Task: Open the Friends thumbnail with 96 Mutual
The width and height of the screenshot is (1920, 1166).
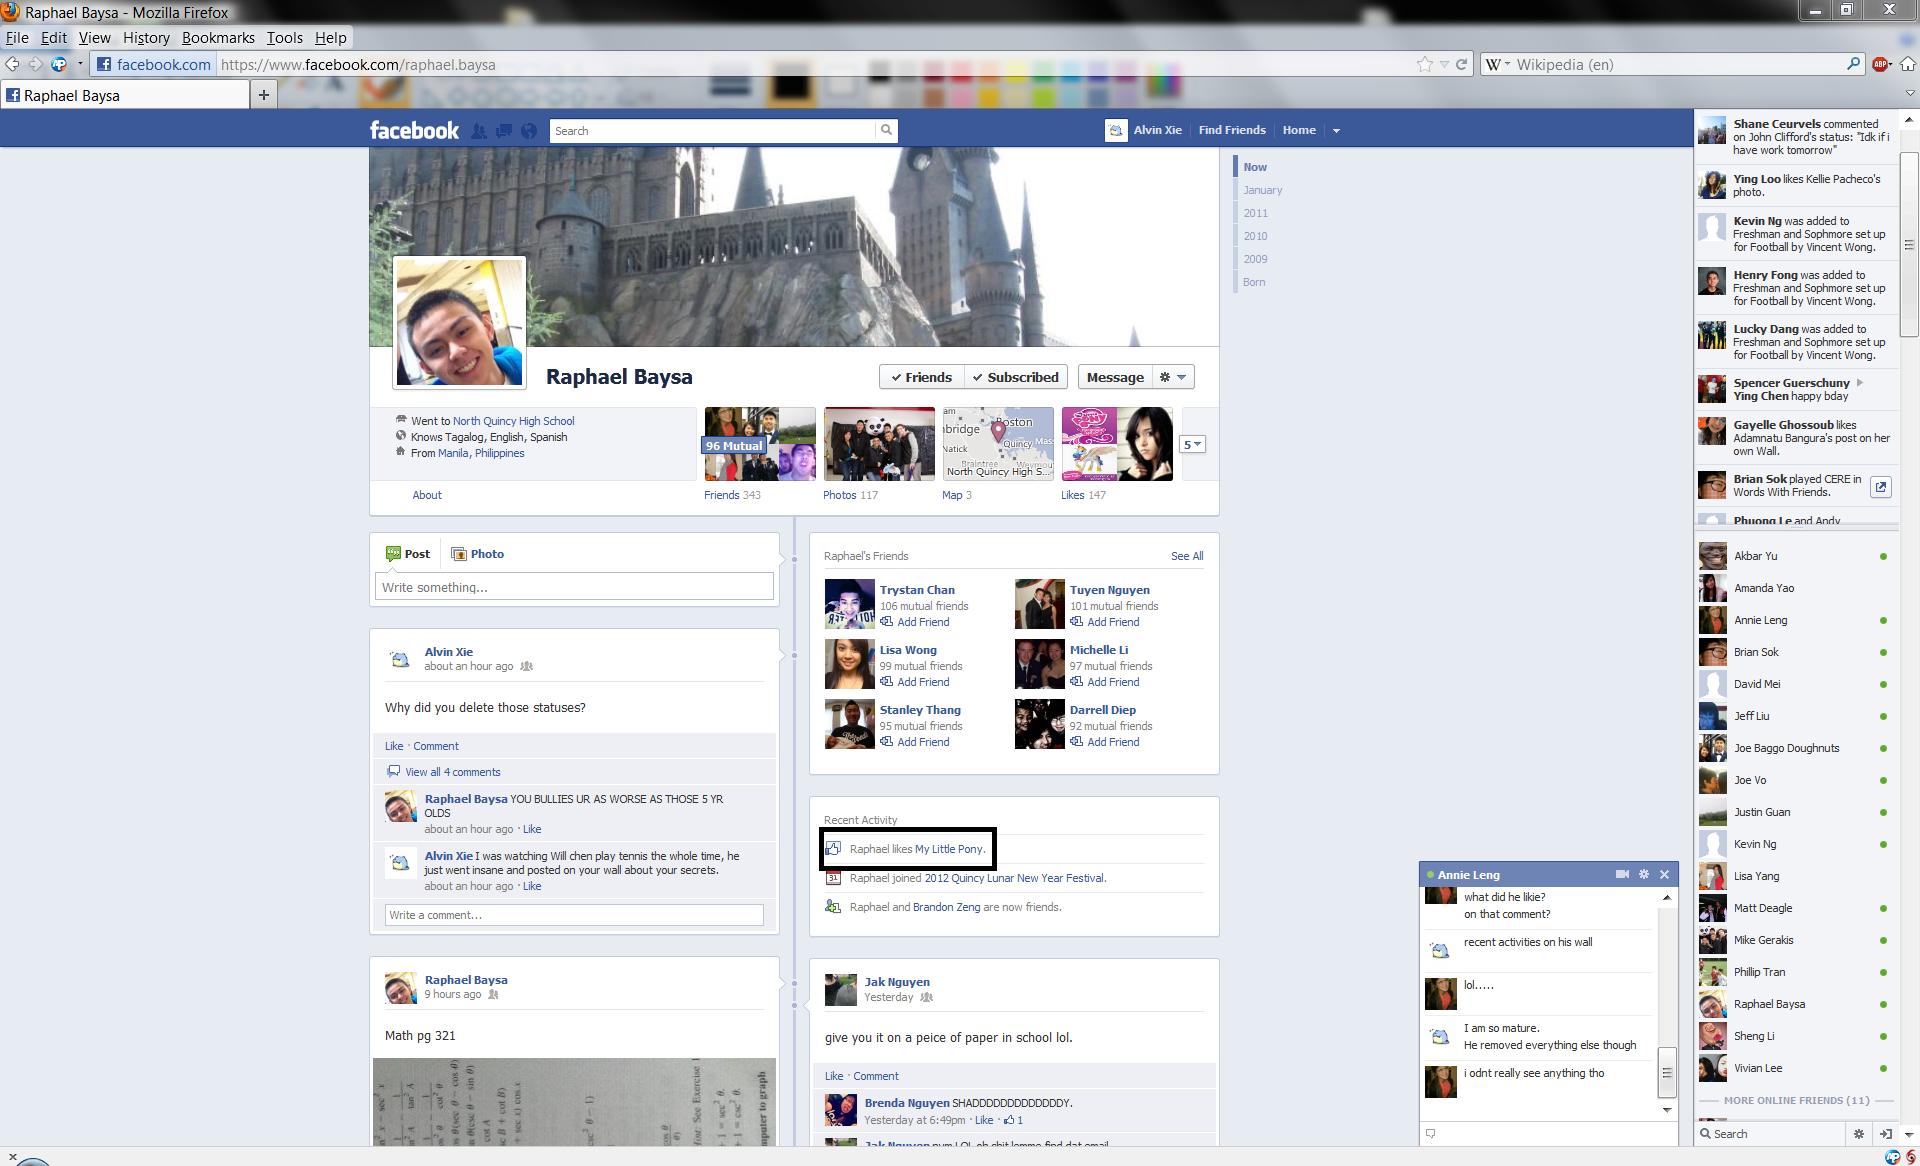Action: click(760, 444)
